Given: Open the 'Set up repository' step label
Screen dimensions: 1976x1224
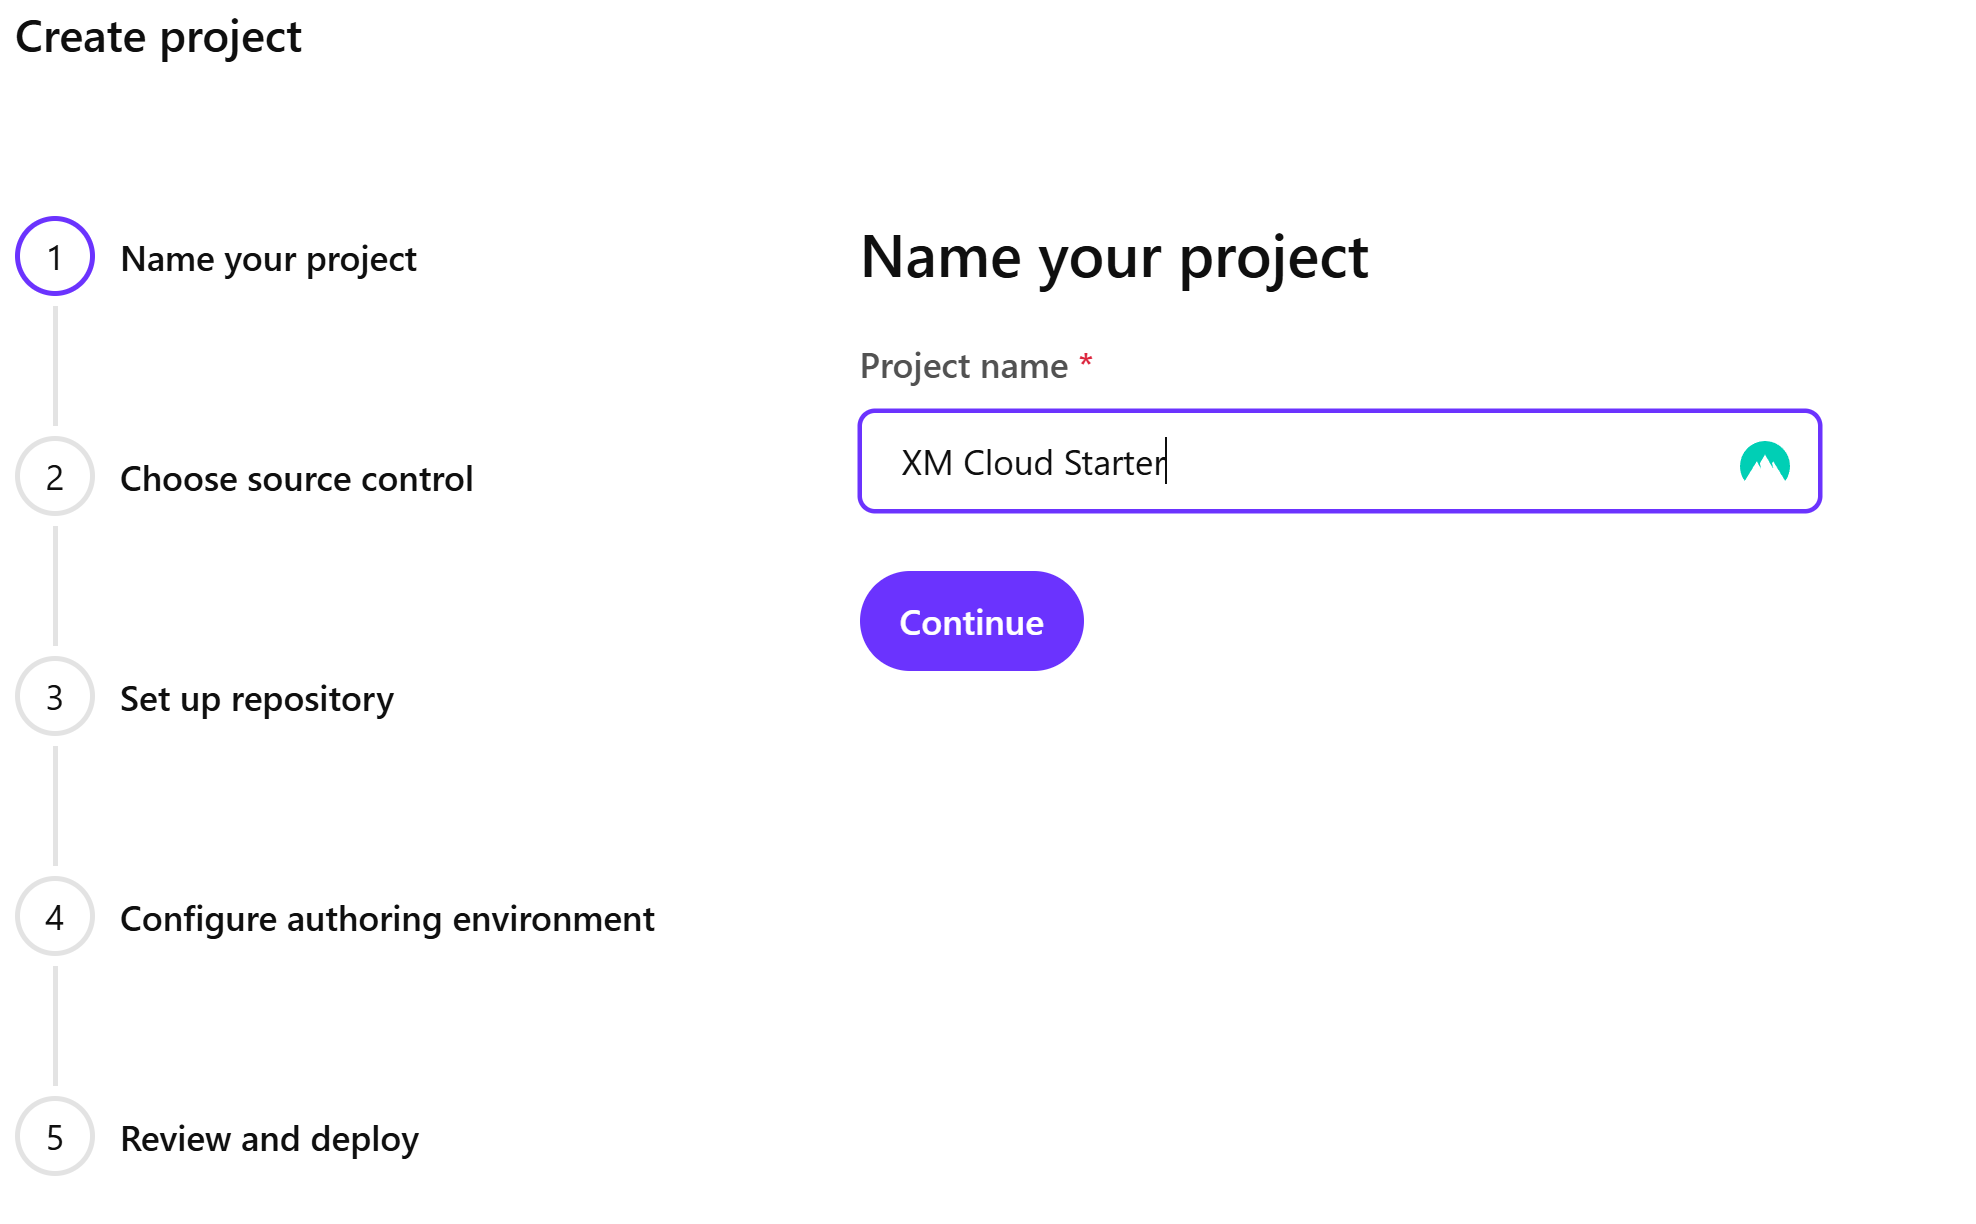Looking at the screenshot, I should pyautogui.click(x=257, y=699).
